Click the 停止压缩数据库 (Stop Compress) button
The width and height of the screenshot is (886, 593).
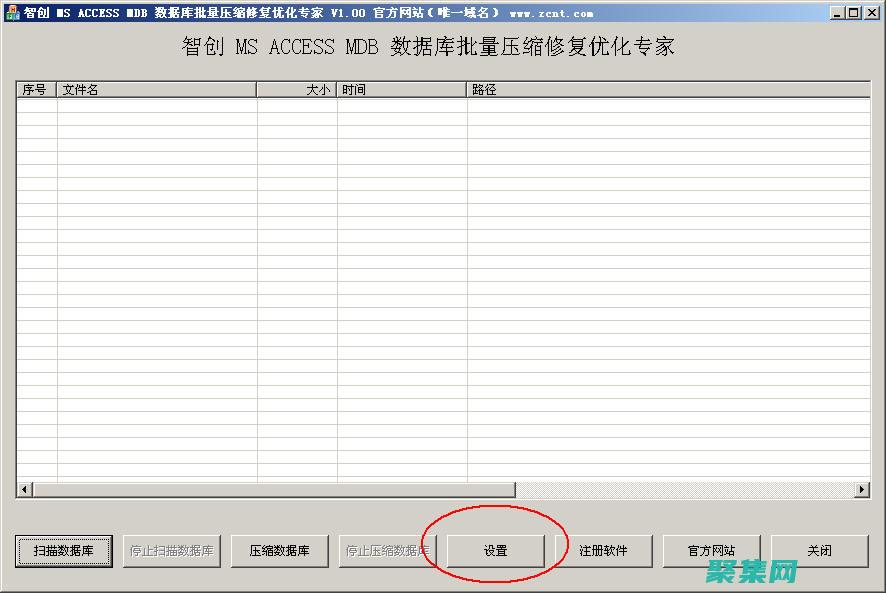coord(388,550)
